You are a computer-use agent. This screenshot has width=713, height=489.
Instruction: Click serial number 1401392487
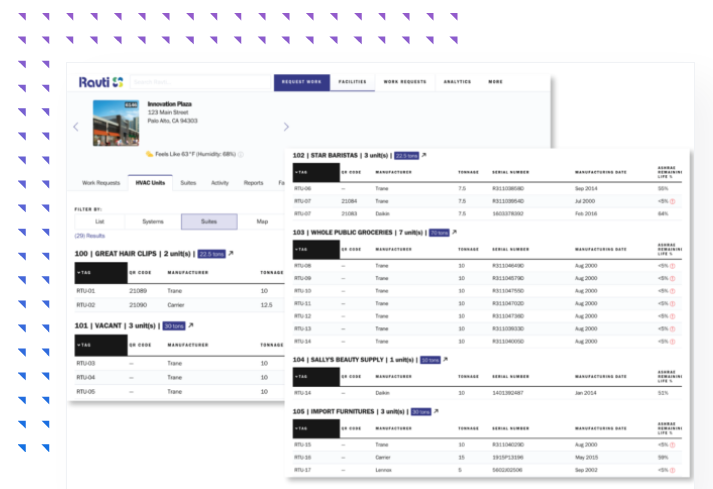pyautogui.click(x=508, y=393)
